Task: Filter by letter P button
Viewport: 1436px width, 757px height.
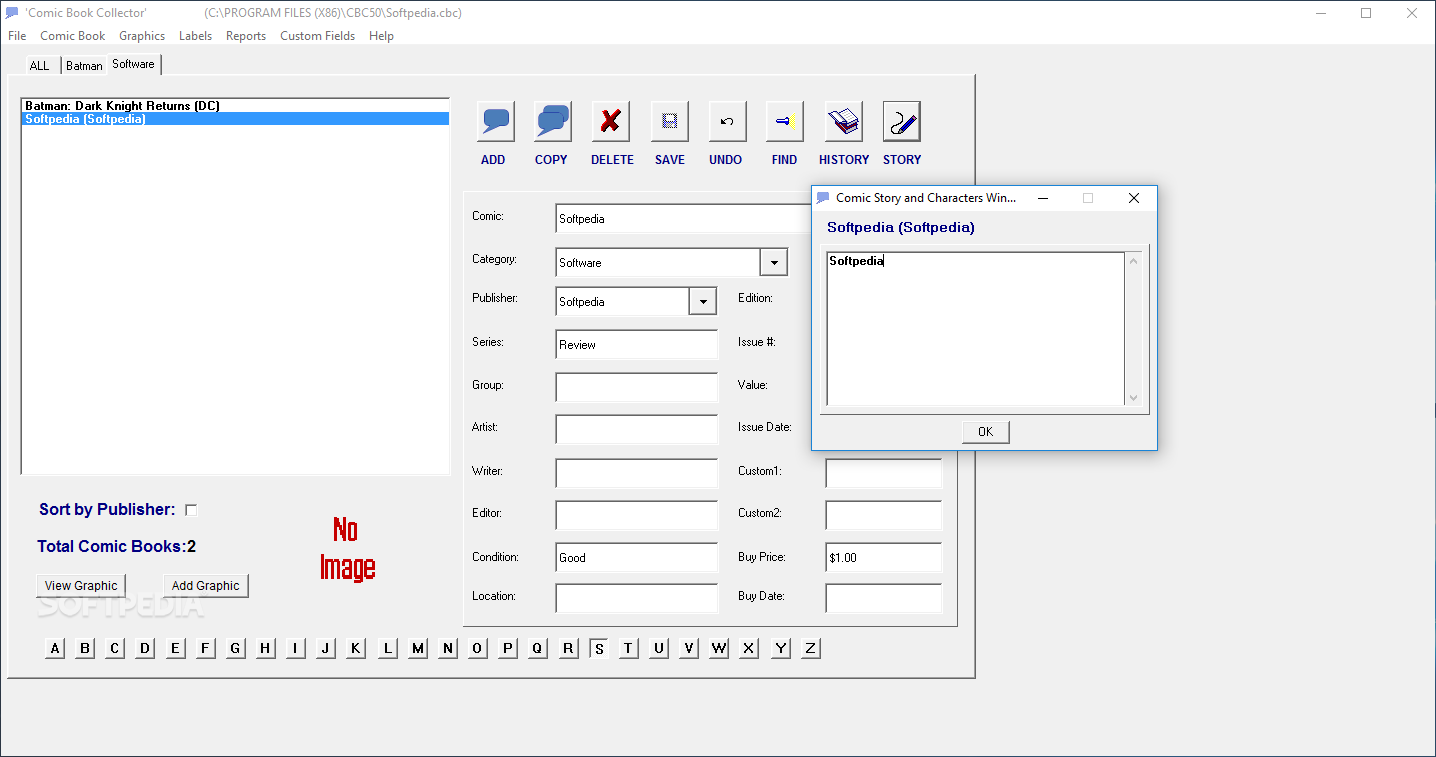Action: pyautogui.click(x=508, y=649)
